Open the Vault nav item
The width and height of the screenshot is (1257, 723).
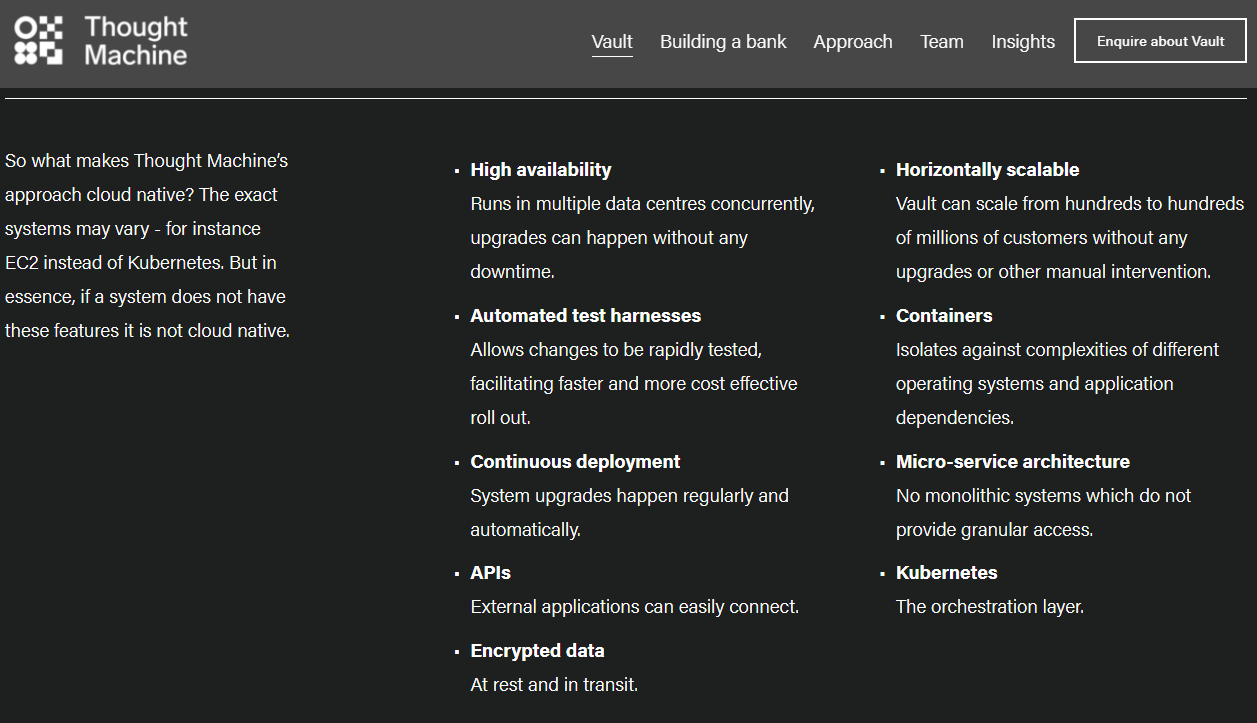tap(612, 42)
